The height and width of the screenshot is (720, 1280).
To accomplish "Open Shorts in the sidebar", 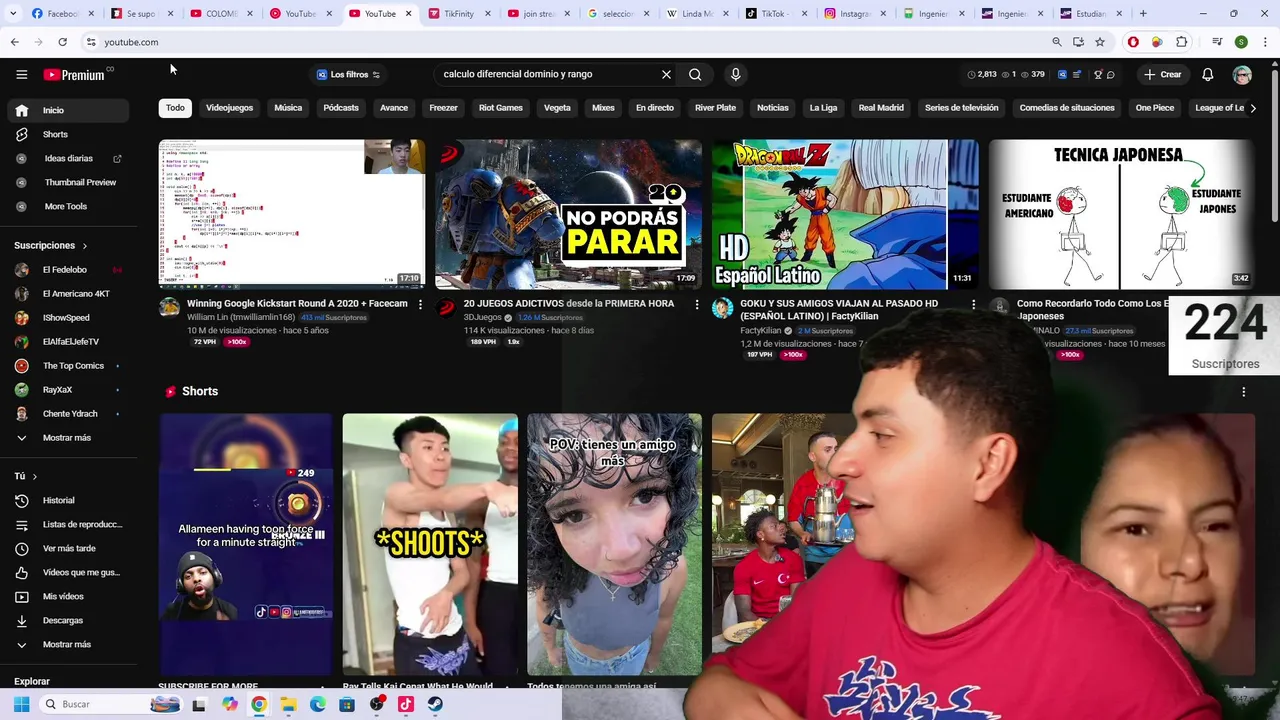I will [68, 134].
